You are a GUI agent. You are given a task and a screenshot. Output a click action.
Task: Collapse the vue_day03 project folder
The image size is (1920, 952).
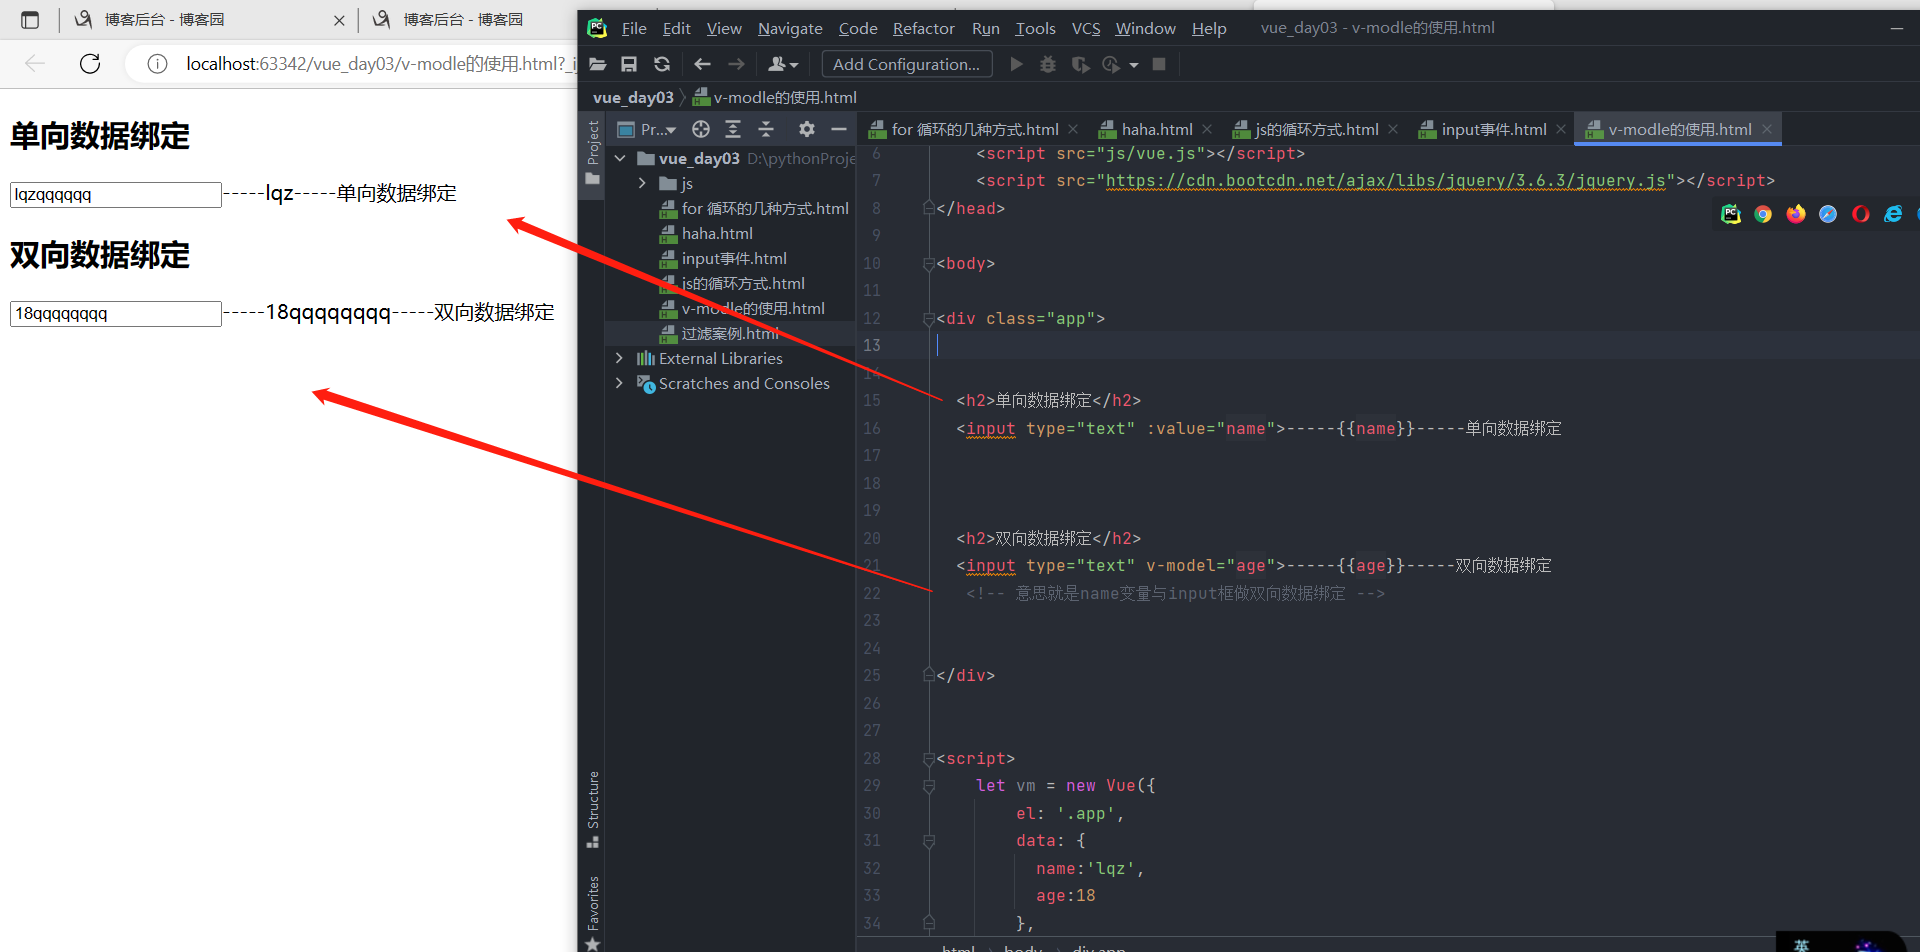pyautogui.click(x=620, y=158)
